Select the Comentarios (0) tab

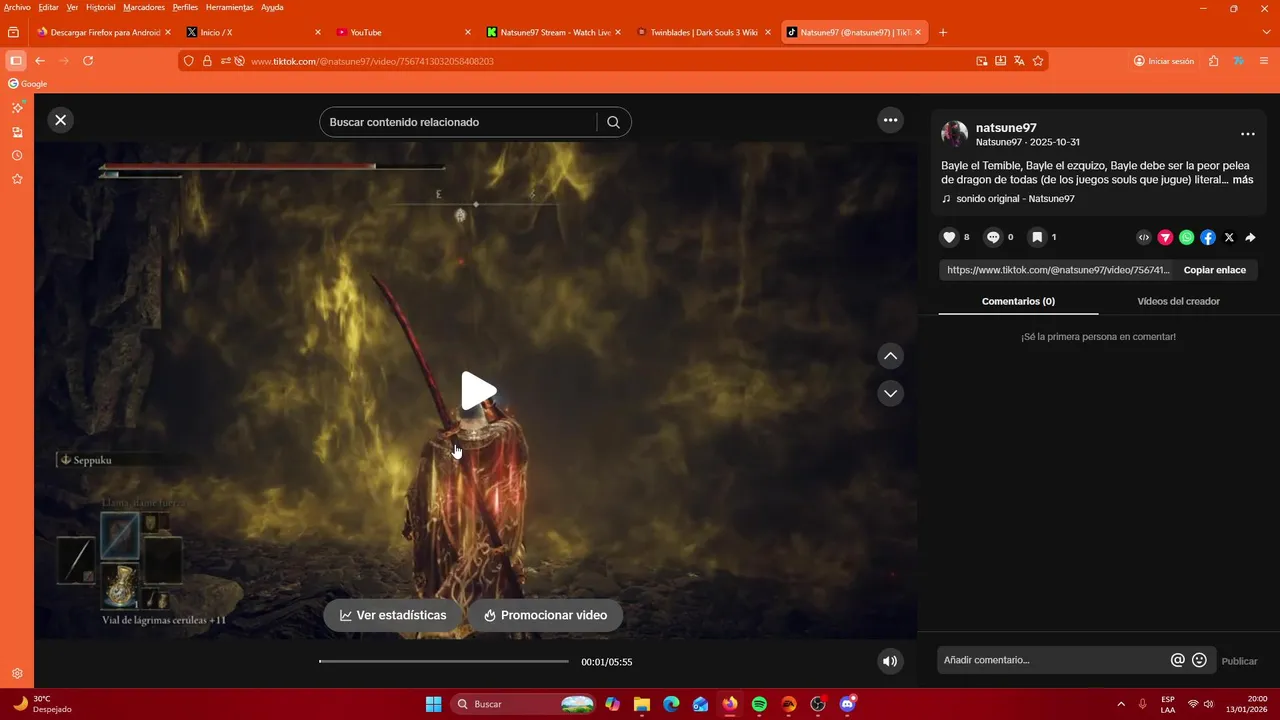coord(1018,301)
